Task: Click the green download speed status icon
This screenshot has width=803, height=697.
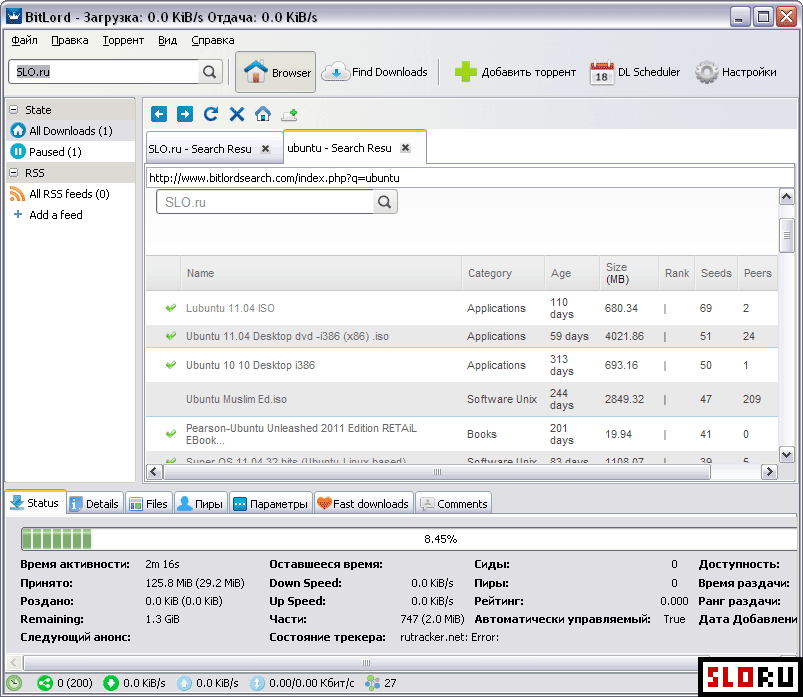Action: [111, 683]
